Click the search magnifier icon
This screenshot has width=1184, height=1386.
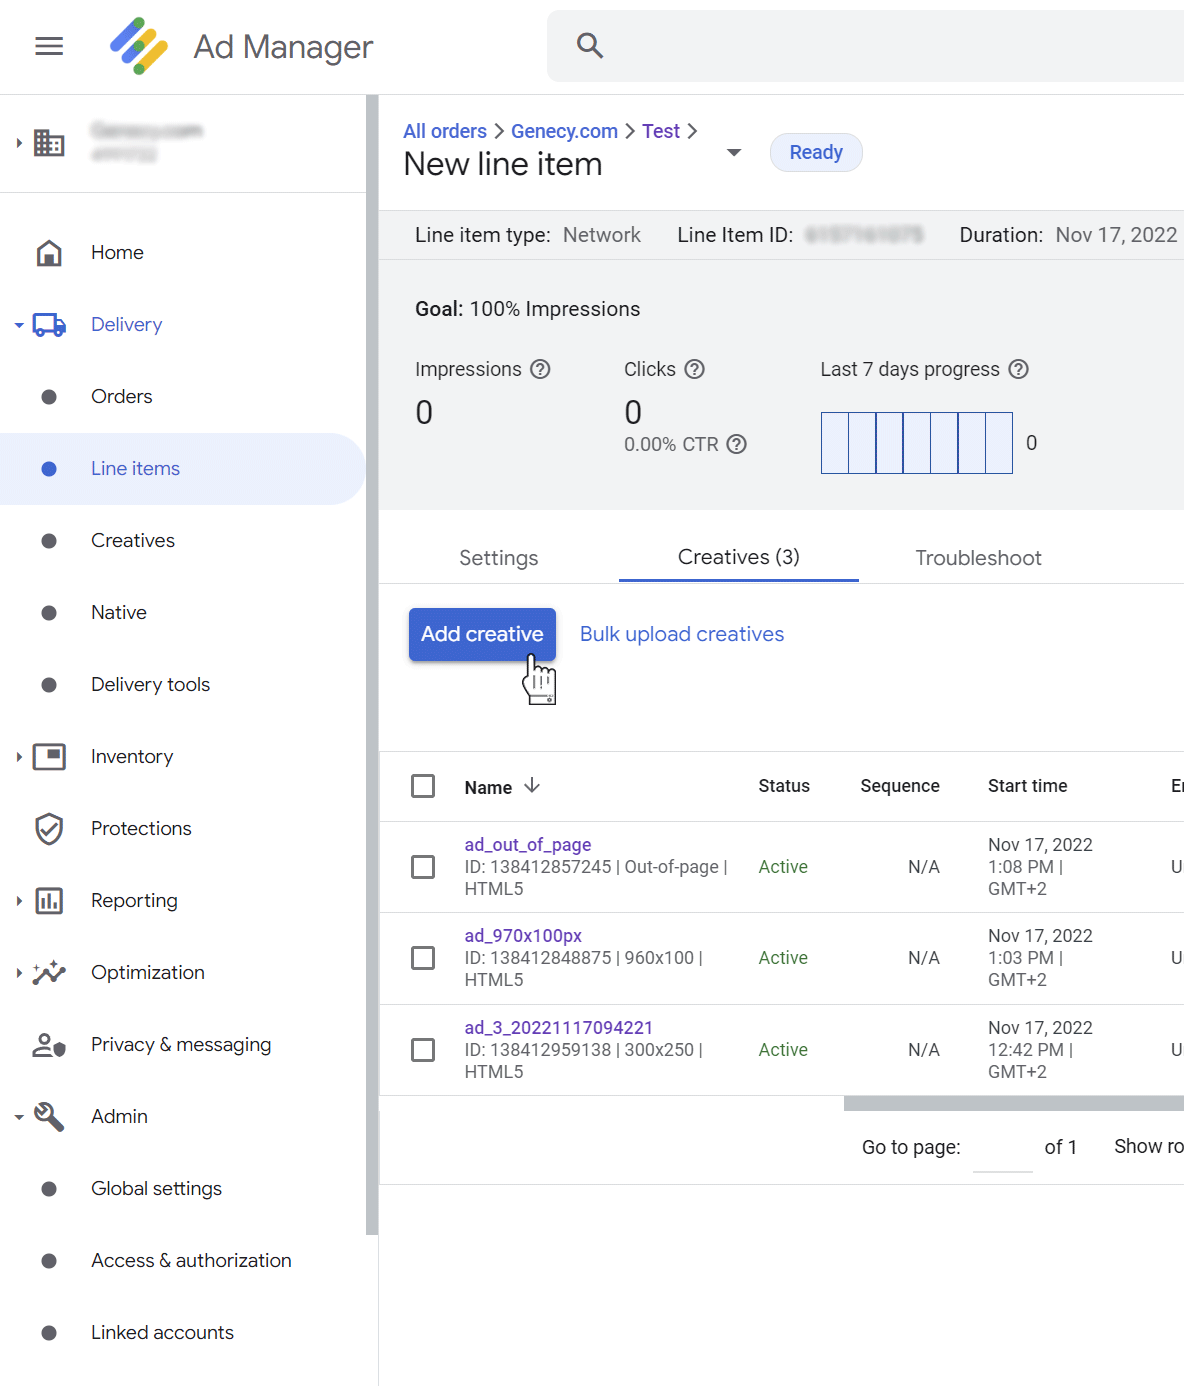tap(589, 45)
